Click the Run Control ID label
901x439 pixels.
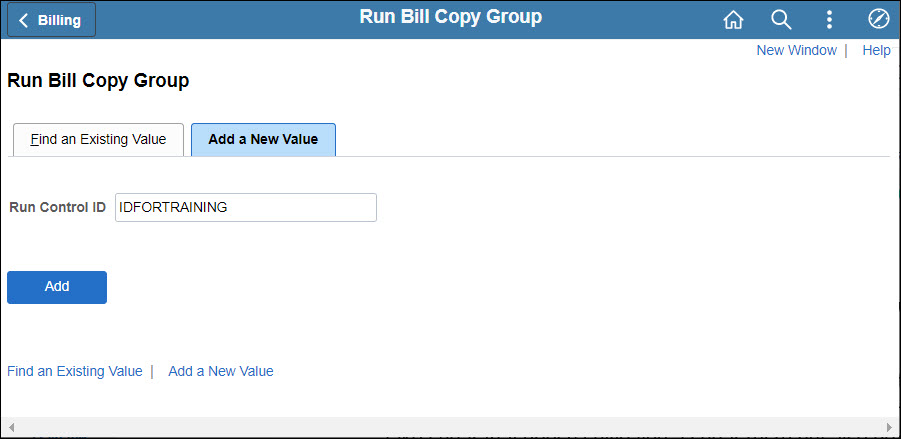click(x=57, y=207)
